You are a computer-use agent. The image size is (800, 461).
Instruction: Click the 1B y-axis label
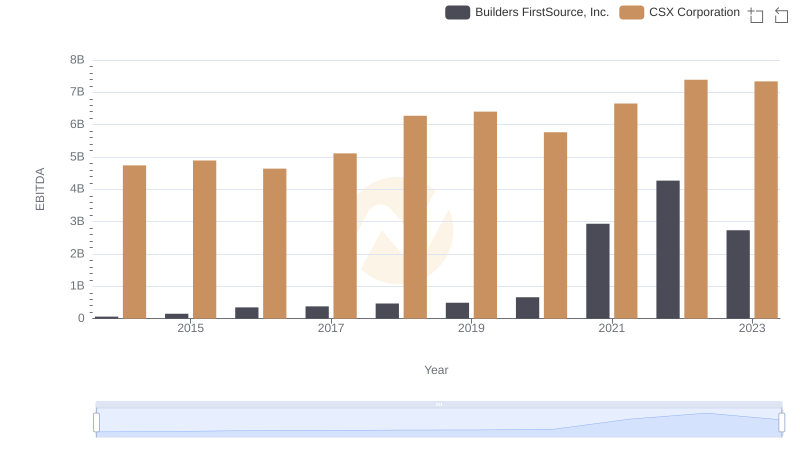(77, 286)
